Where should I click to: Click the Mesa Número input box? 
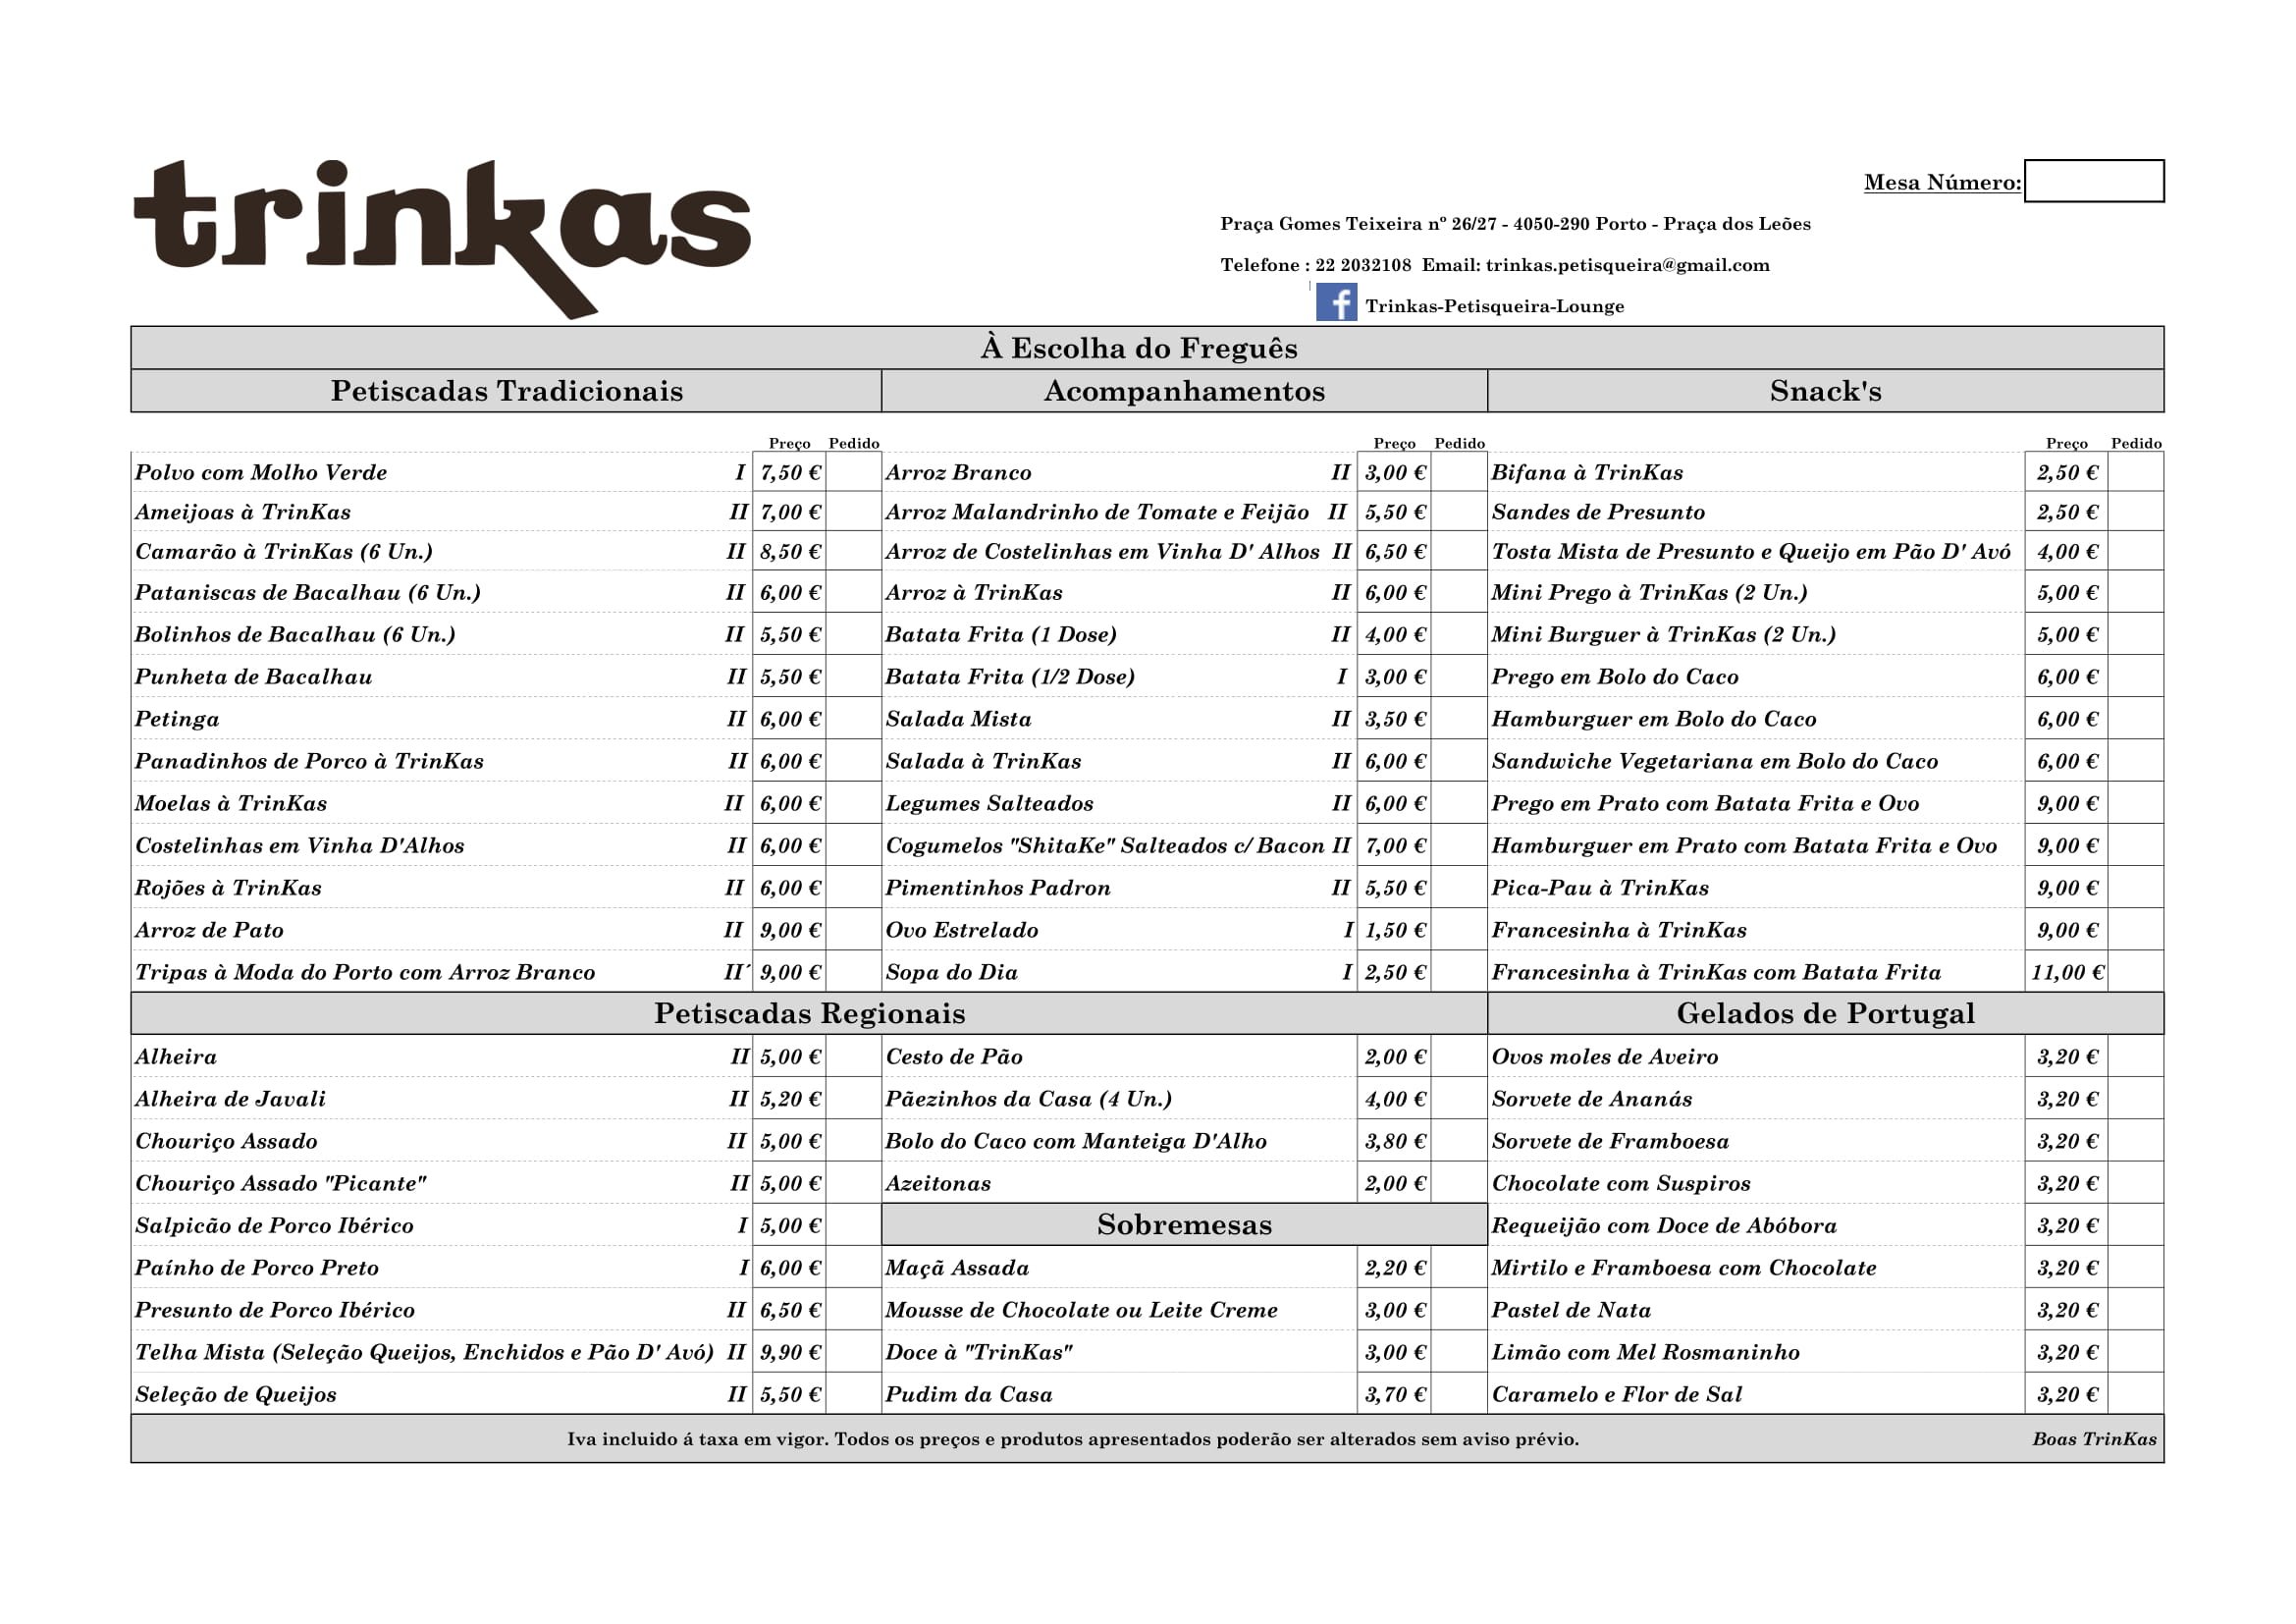[2094, 181]
